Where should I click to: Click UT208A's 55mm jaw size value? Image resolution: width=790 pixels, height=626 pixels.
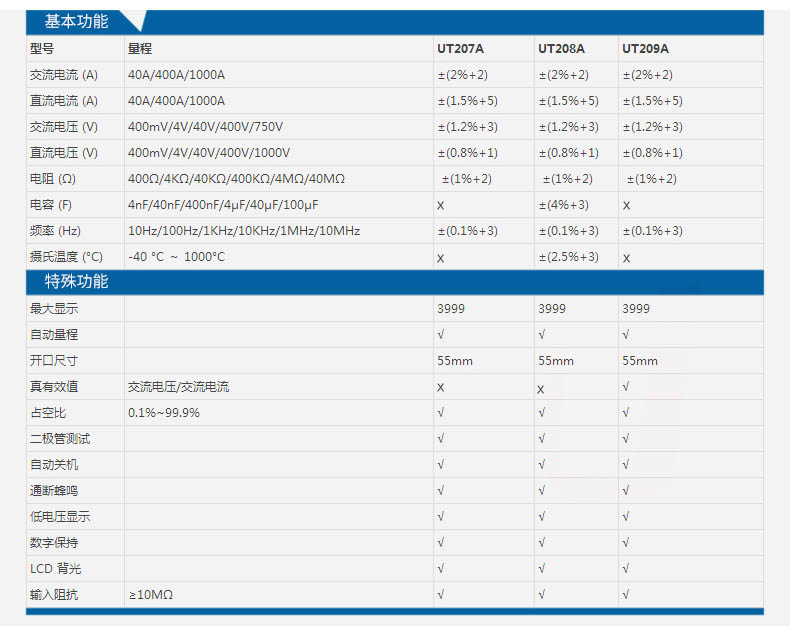pos(556,361)
